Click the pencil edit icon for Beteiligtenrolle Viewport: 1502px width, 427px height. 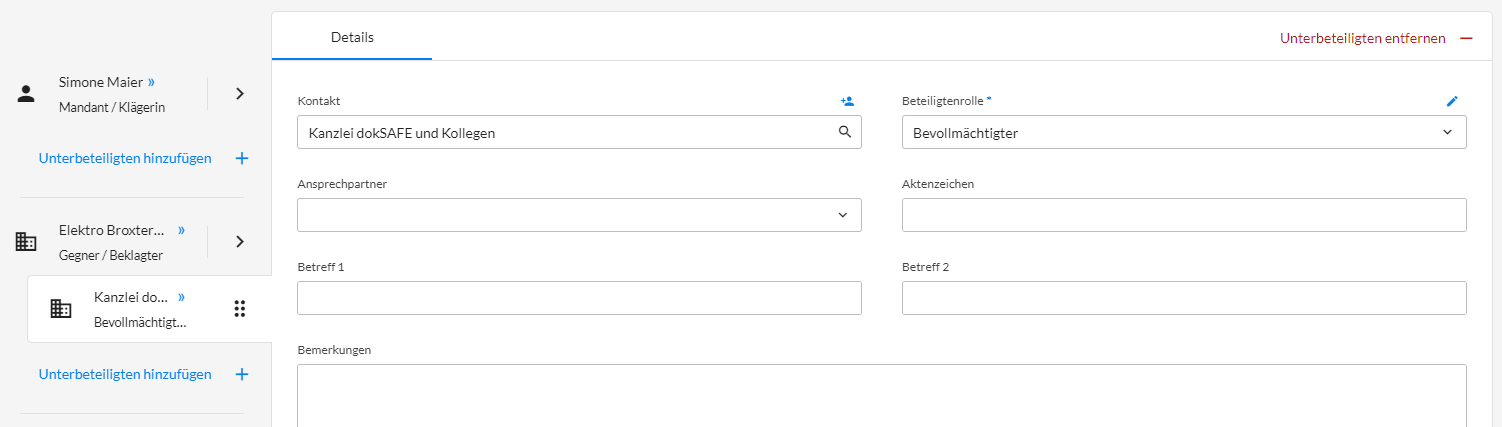(1452, 101)
